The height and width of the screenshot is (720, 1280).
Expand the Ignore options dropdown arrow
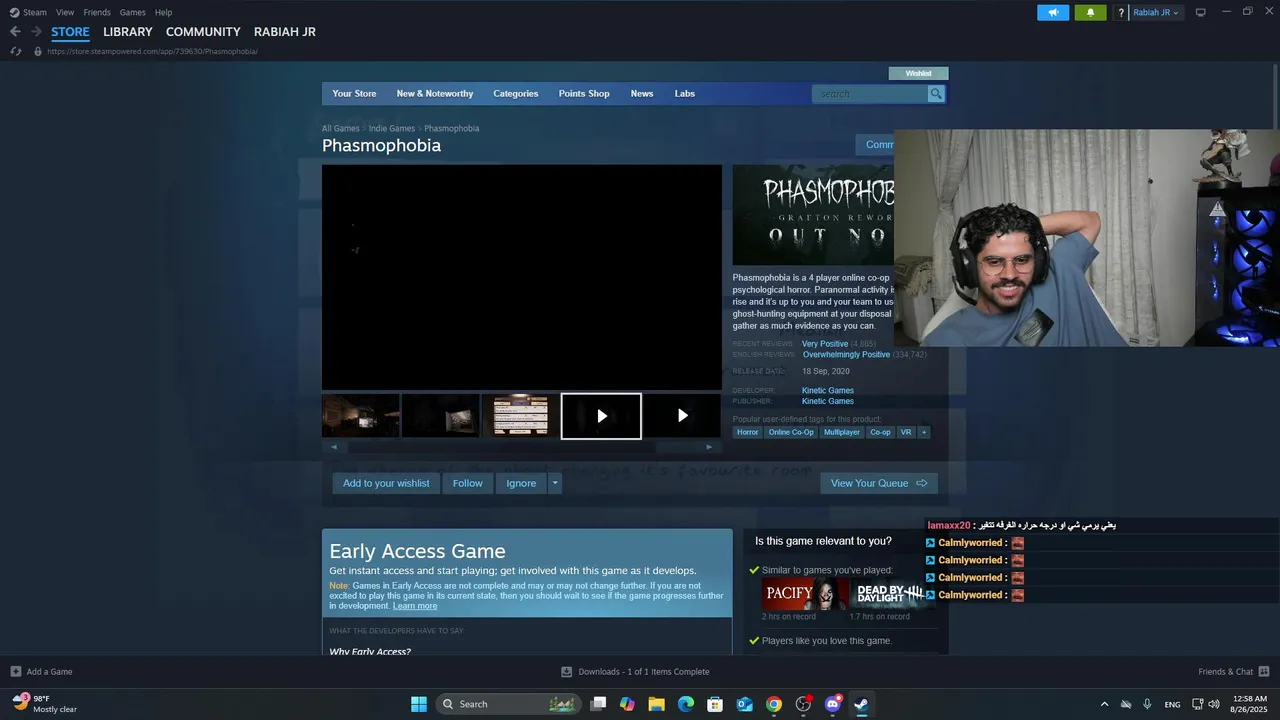pyautogui.click(x=555, y=483)
